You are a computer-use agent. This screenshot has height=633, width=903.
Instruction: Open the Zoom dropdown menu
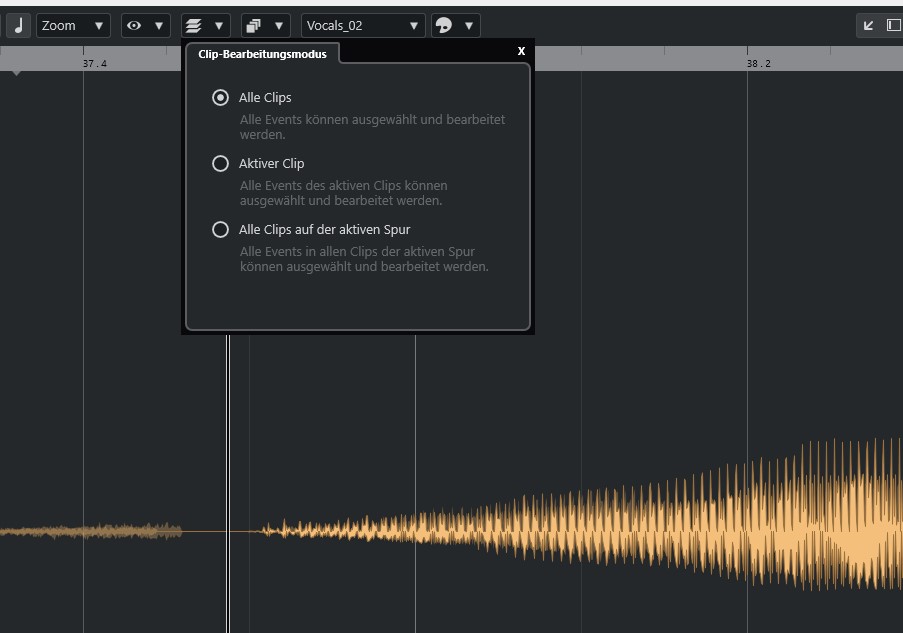tap(73, 26)
